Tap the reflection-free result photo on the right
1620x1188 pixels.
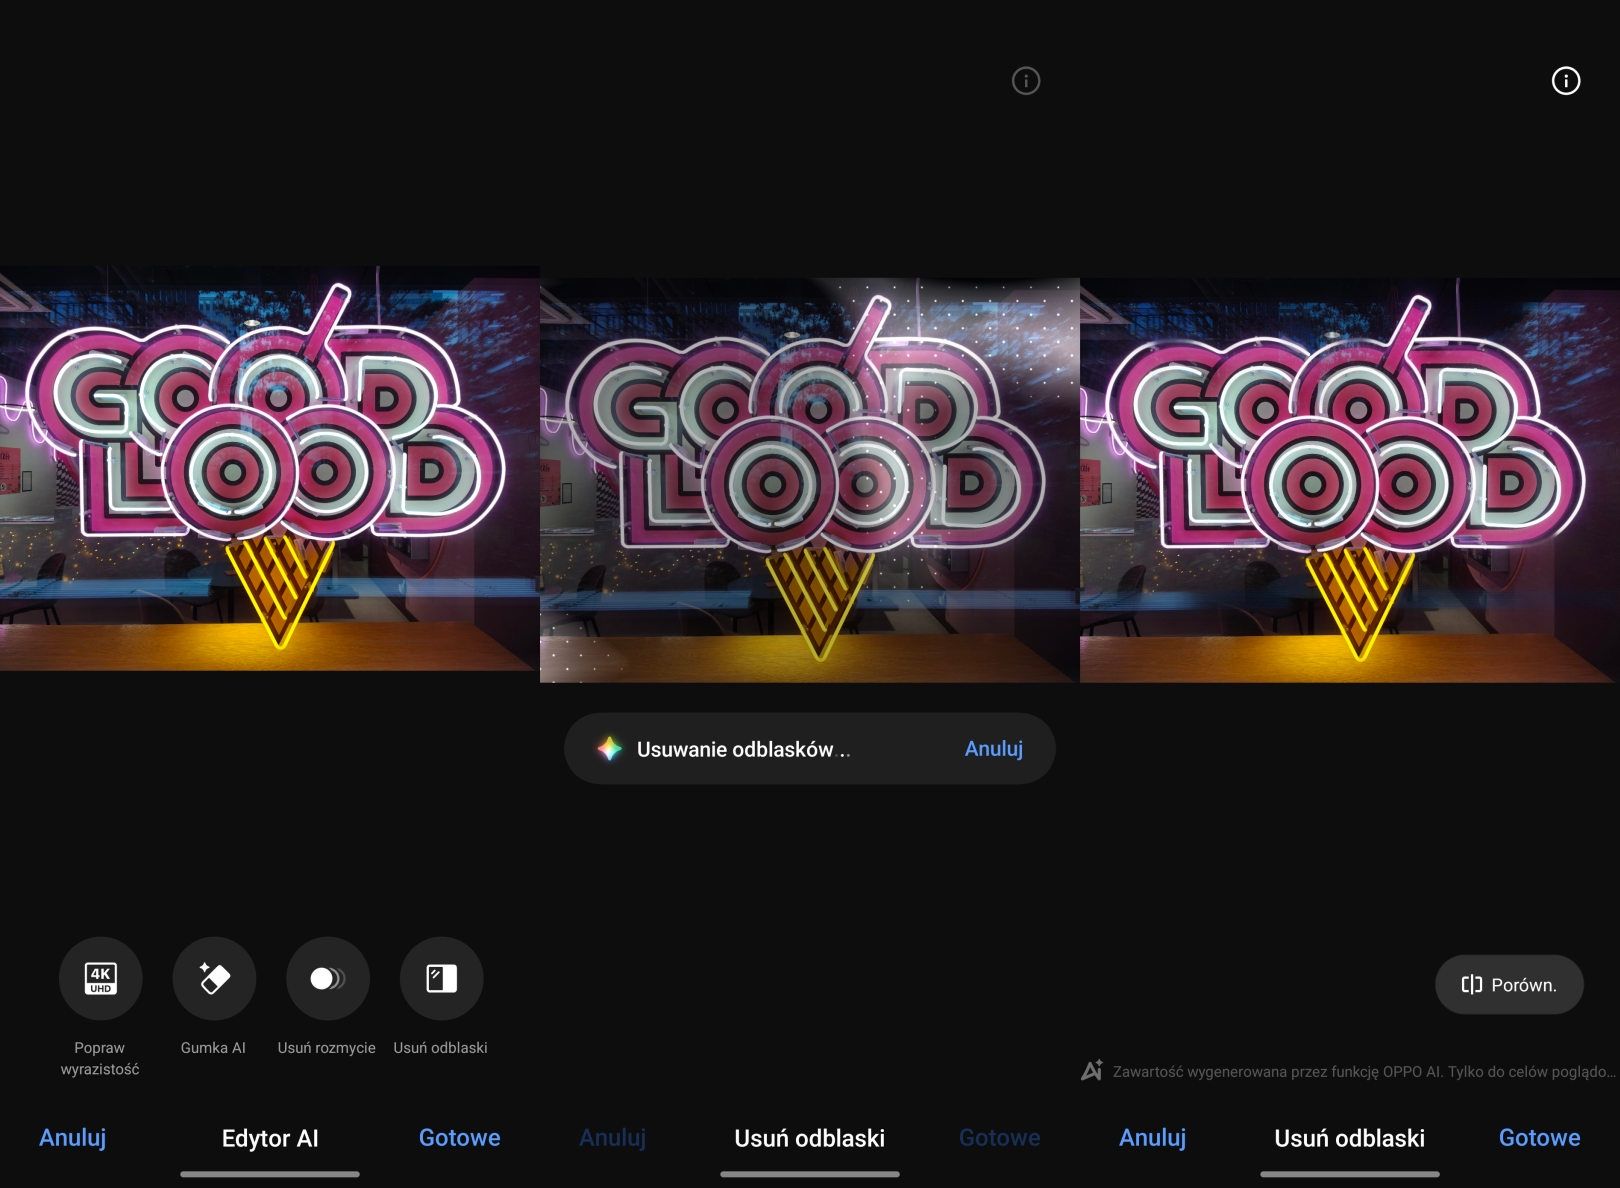[x=1350, y=480]
